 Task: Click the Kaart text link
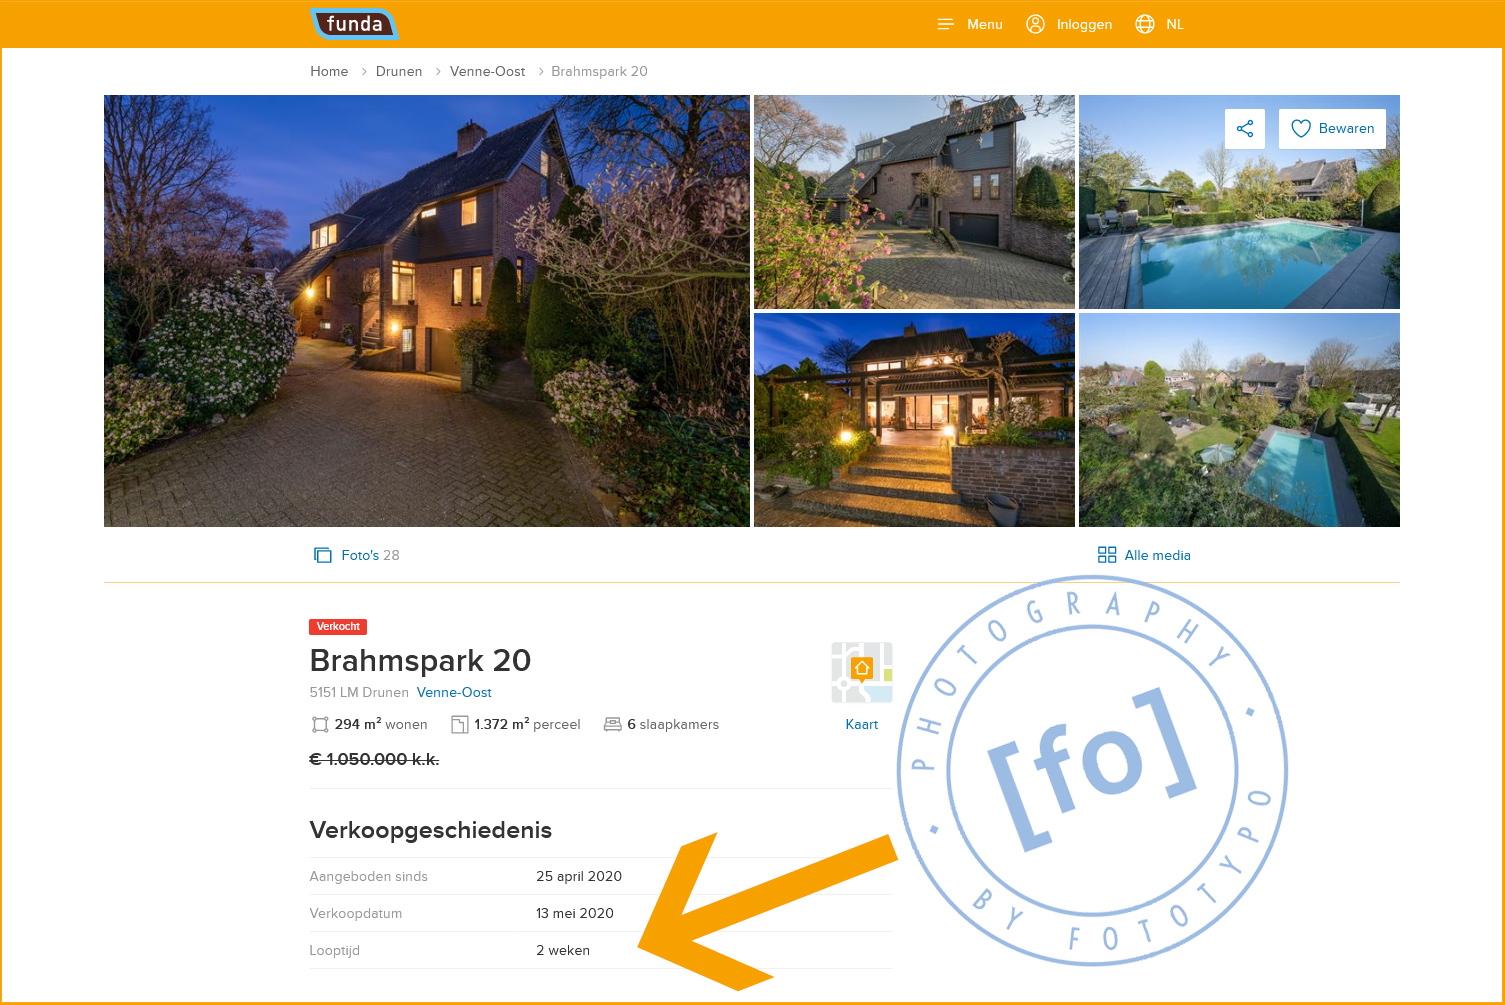tap(862, 724)
